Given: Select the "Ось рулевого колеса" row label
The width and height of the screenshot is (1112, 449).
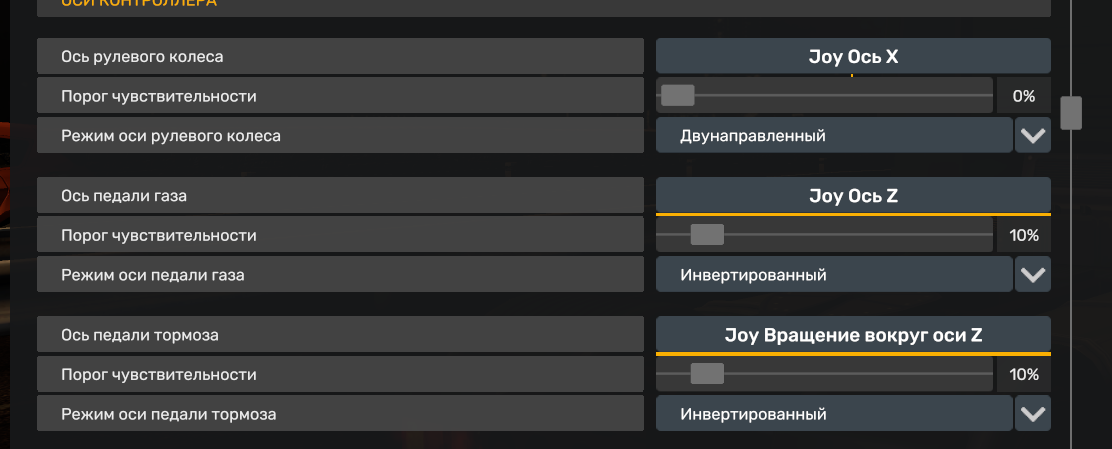Looking at the screenshot, I should (x=340, y=56).
